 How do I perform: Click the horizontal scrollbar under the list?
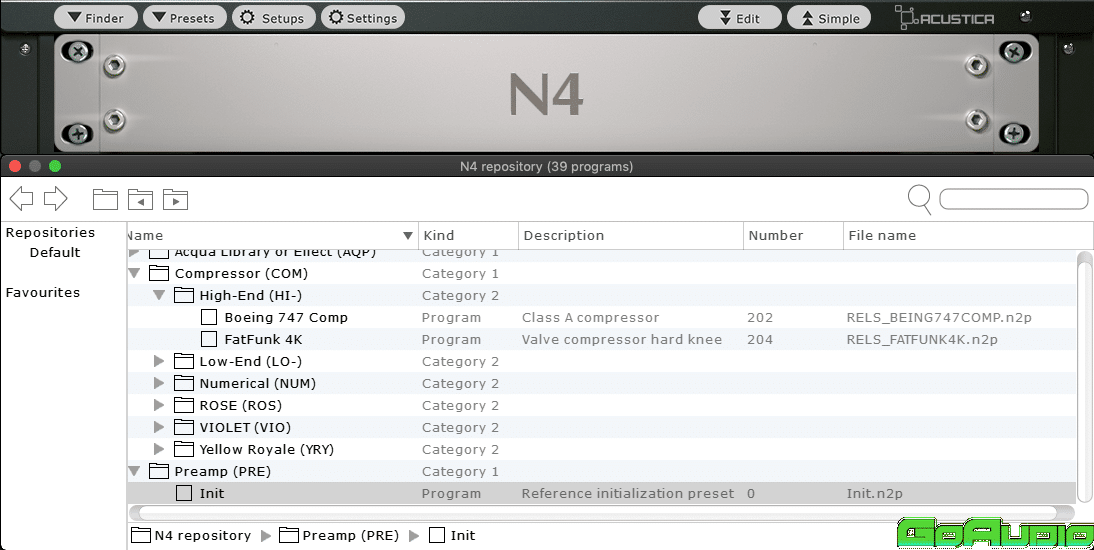point(603,513)
